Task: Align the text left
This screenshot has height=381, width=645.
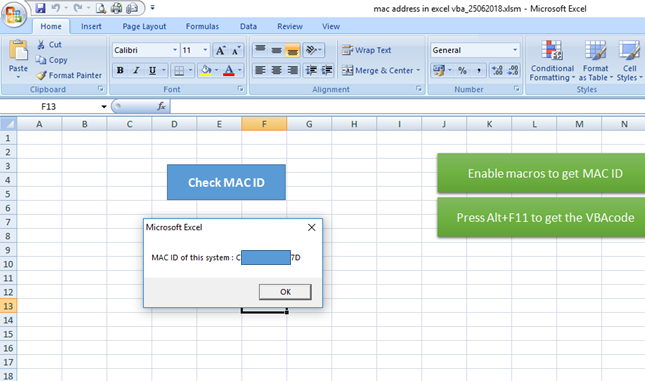Action: pos(260,70)
